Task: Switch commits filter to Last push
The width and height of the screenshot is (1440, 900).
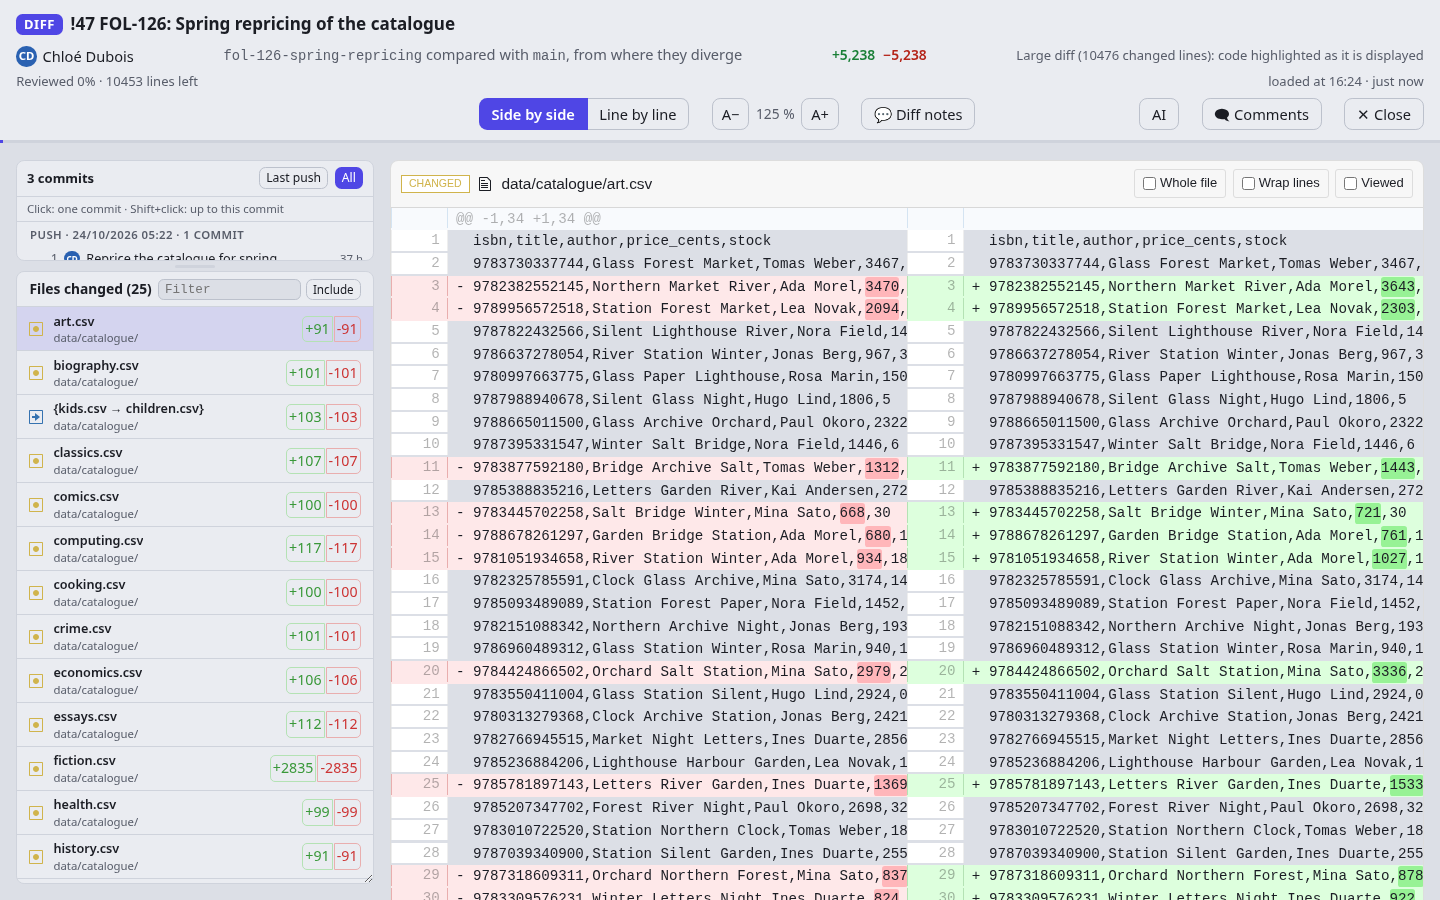Action: point(294,178)
